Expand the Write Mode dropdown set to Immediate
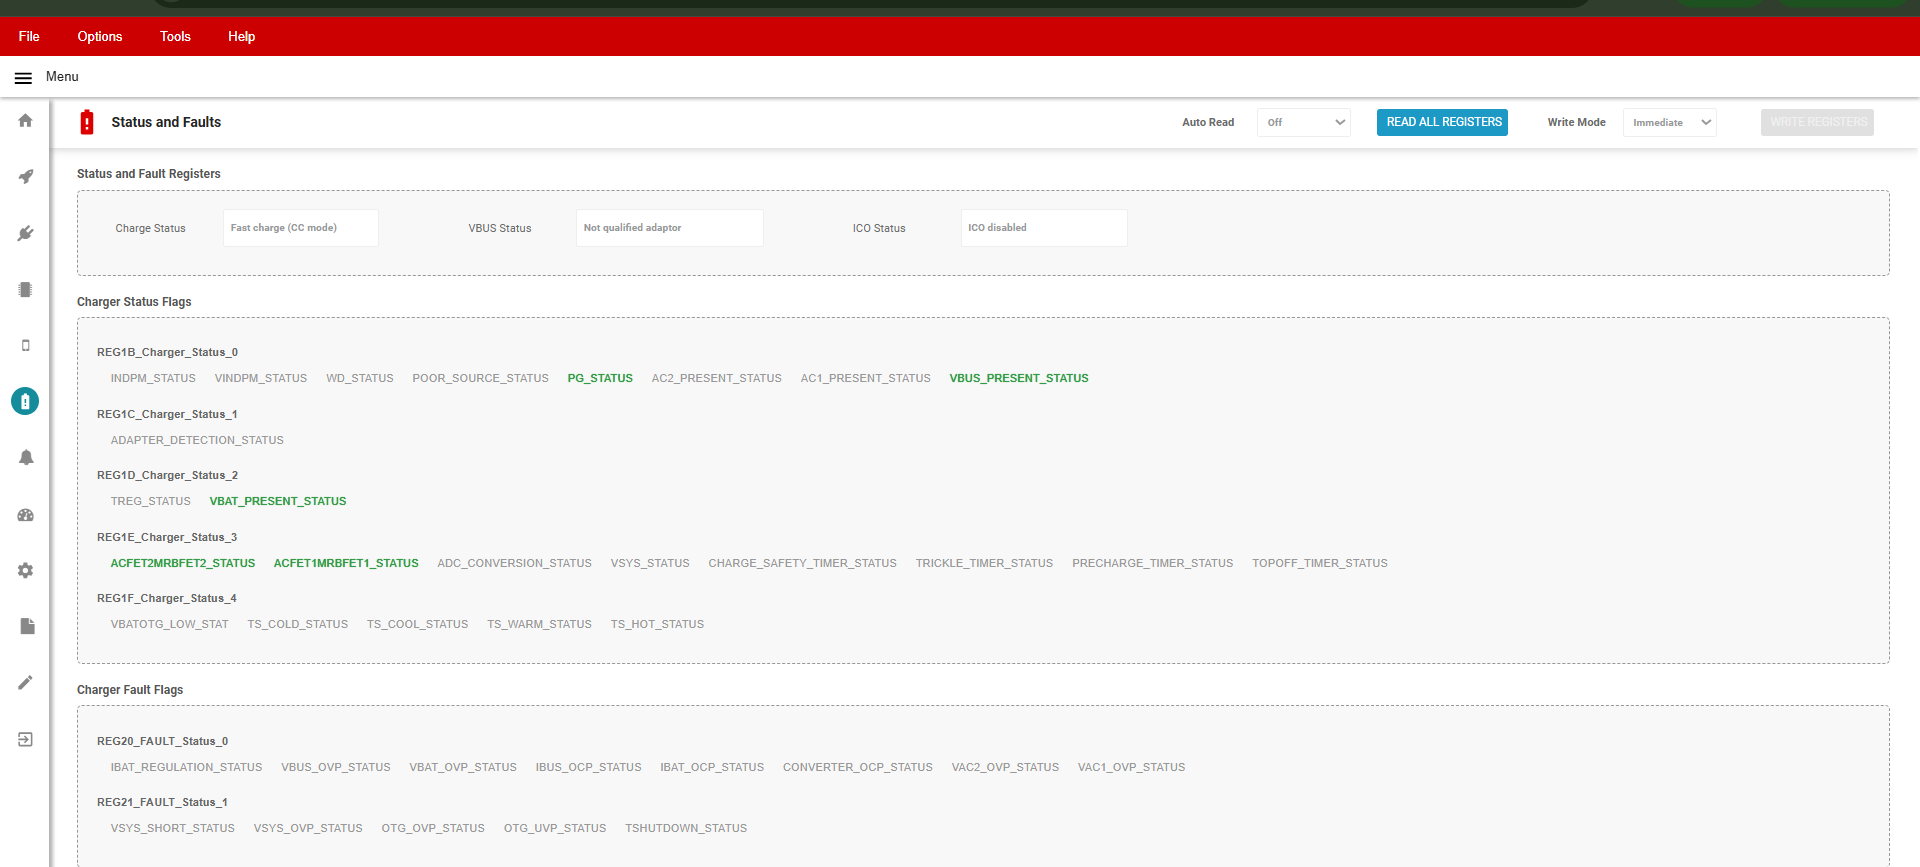Image resolution: width=1920 pixels, height=867 pixels. pyautogui.click(x=1670, y=122)
